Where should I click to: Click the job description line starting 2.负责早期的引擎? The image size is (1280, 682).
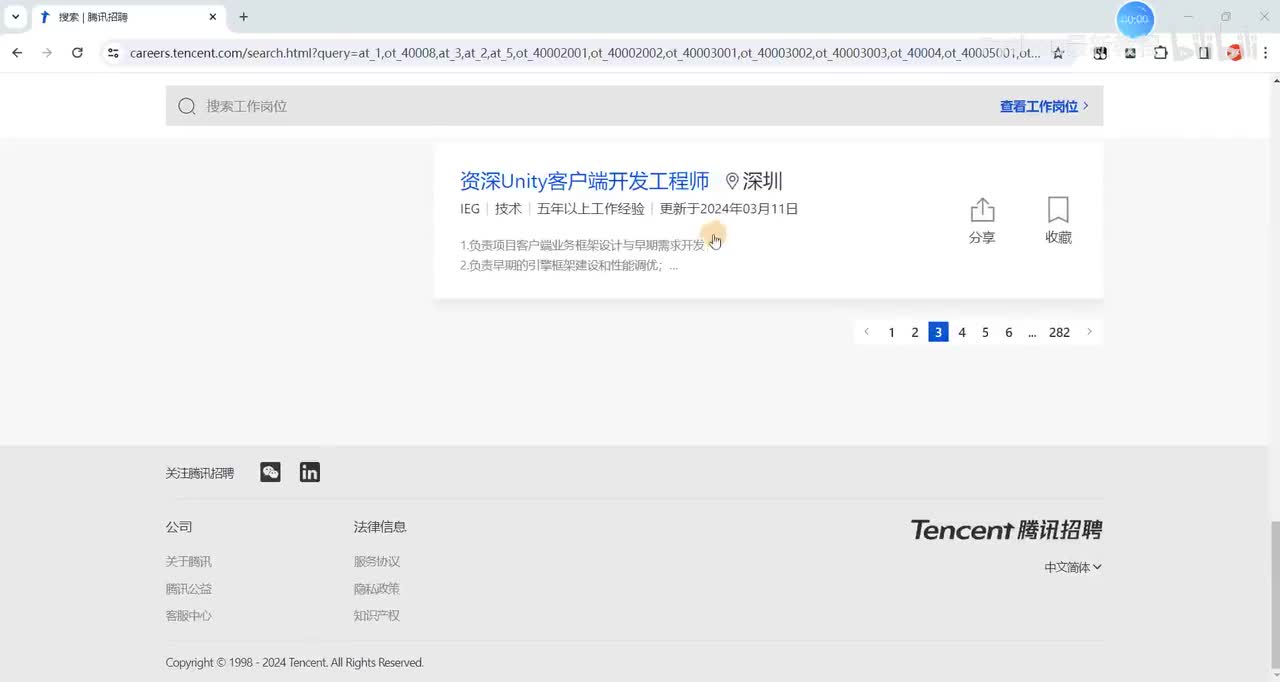[x=569, y=266]
